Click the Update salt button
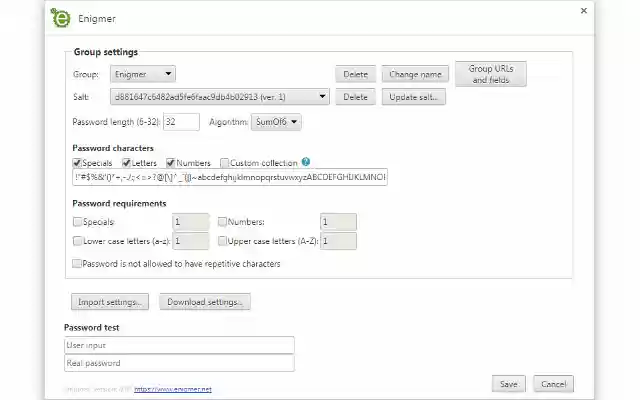 (413, 97)
